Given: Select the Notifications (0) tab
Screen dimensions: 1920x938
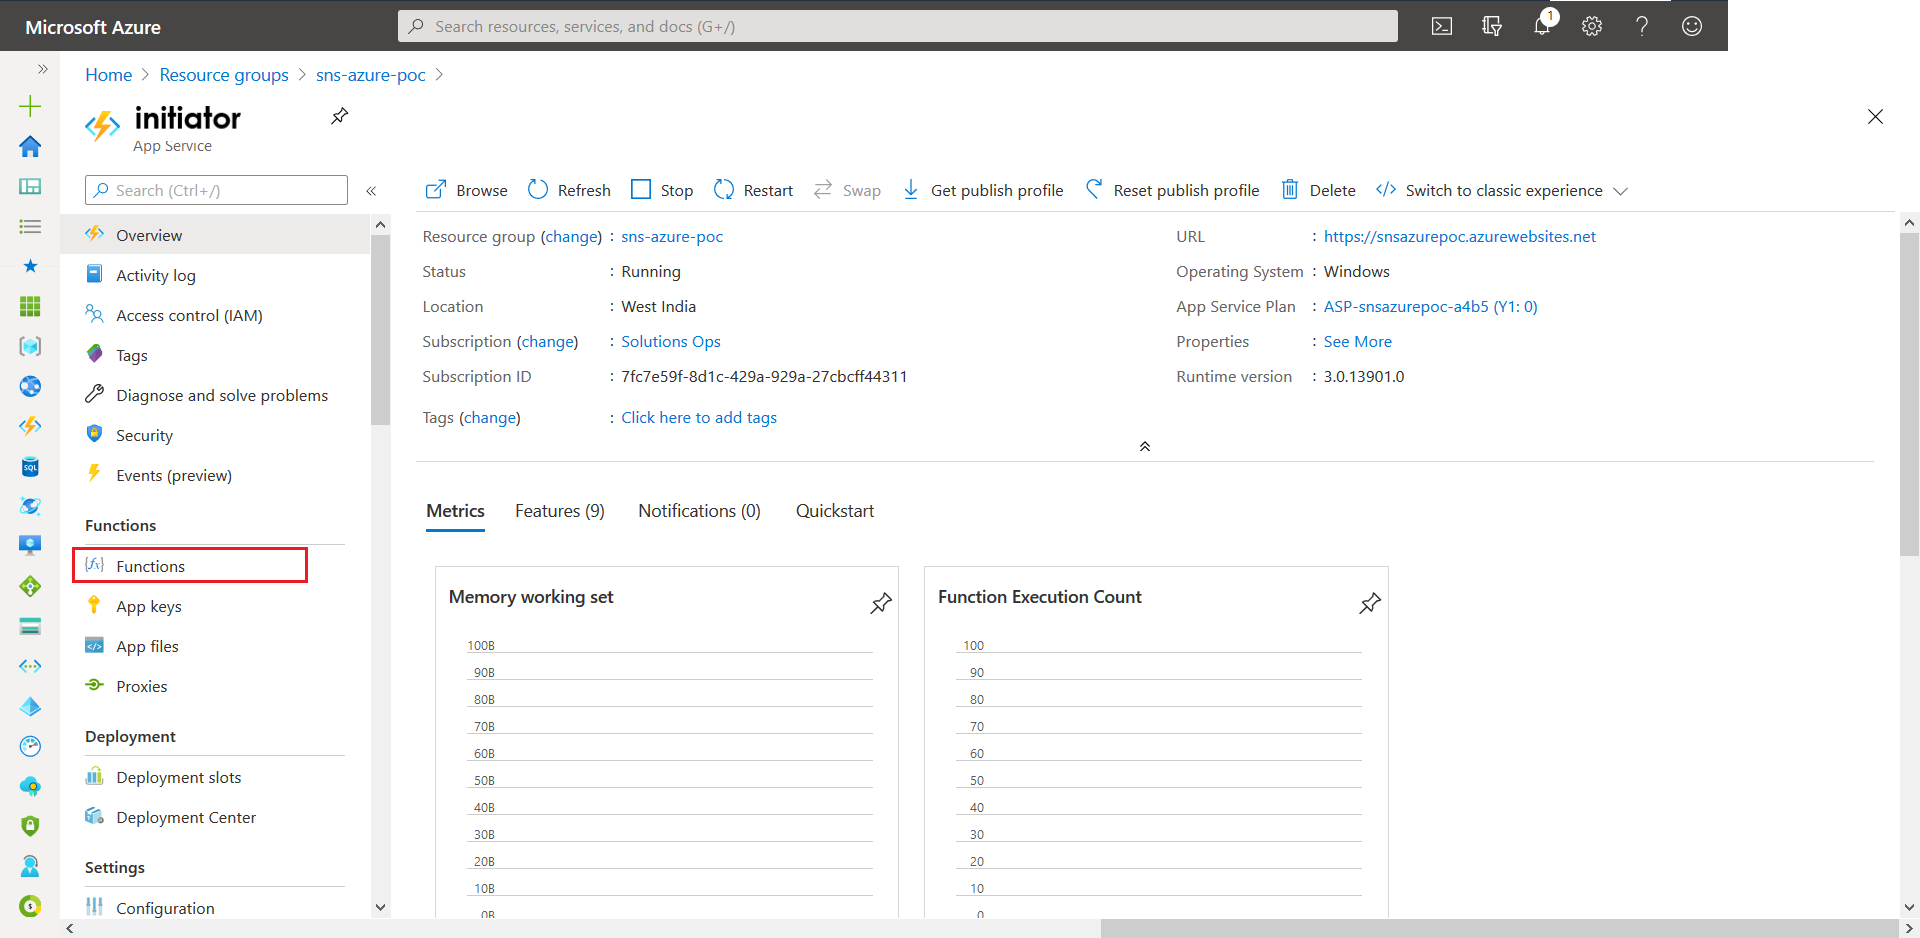Looking at the screenshot, I should pos(699,511).
